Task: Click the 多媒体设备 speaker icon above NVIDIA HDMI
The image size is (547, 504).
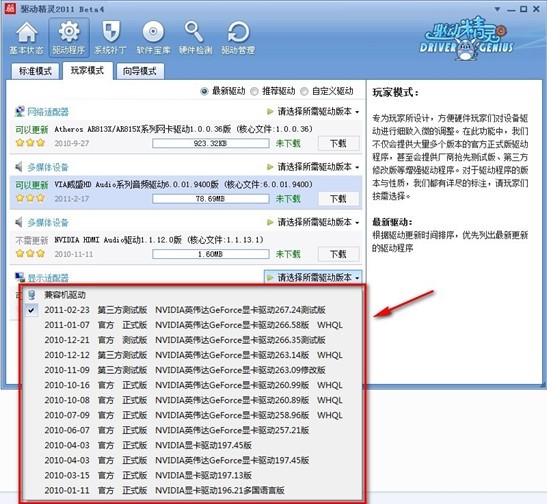Action: 19,222
